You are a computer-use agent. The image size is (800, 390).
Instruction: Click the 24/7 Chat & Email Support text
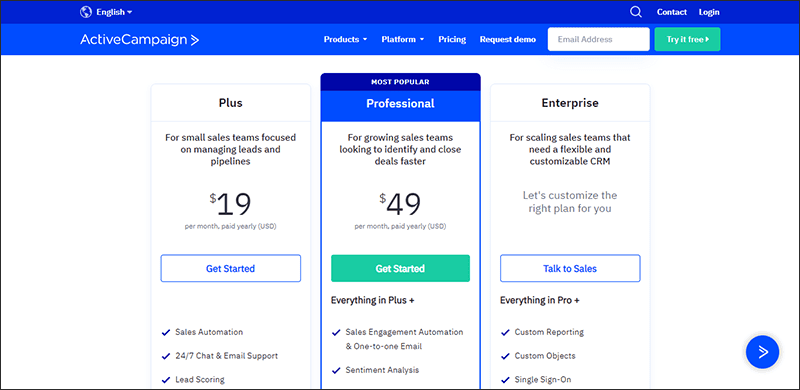click(x=227, y=356)
